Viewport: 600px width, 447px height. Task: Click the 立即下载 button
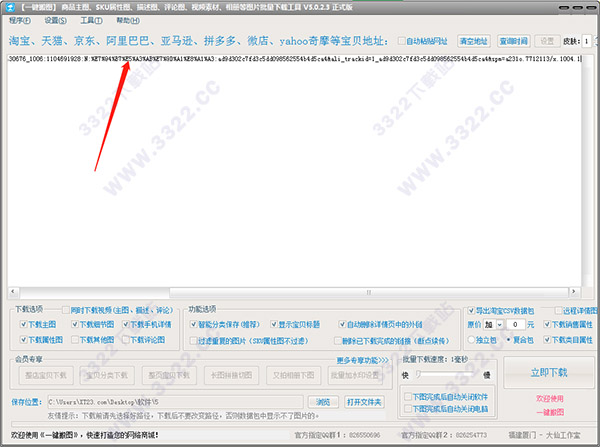(549, 372)
